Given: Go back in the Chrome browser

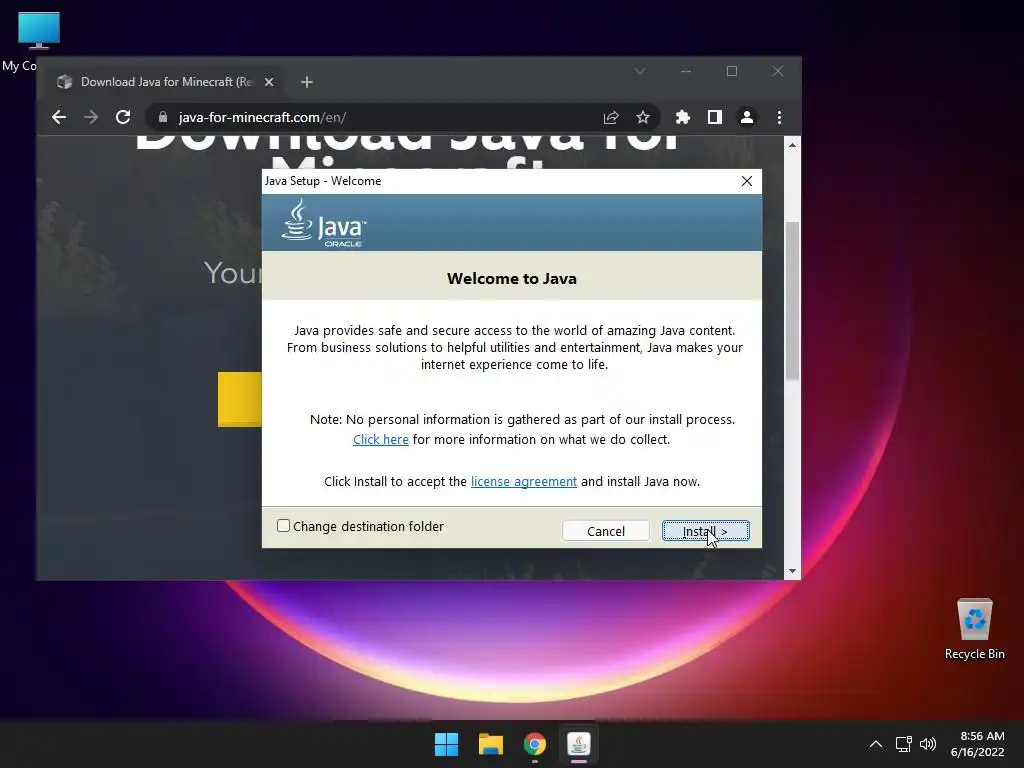Looking at the screenshot, I should (59, 118).
